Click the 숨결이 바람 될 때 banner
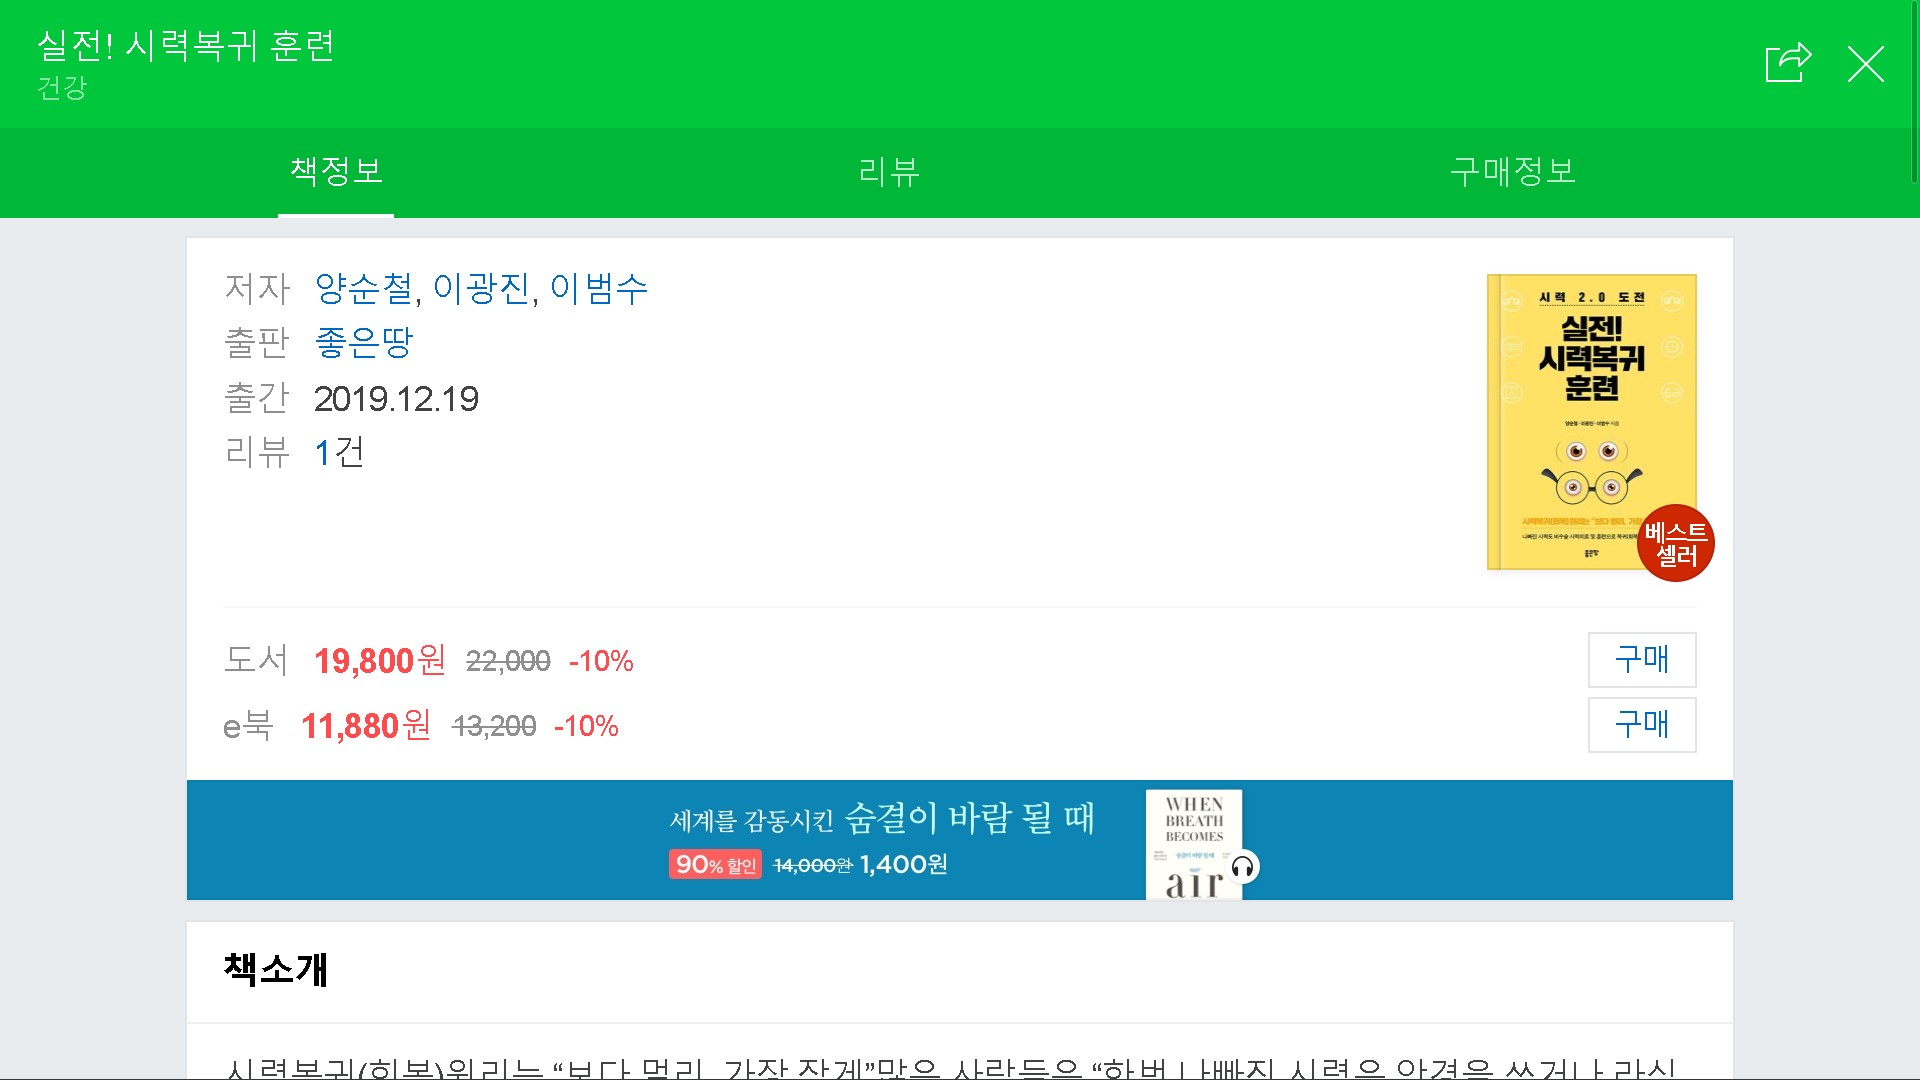1920x1080 pixels. (880, 820)
